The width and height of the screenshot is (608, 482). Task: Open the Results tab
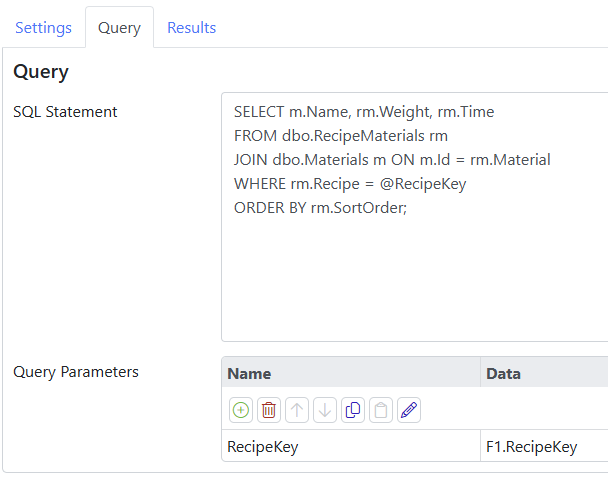point(191,28)
